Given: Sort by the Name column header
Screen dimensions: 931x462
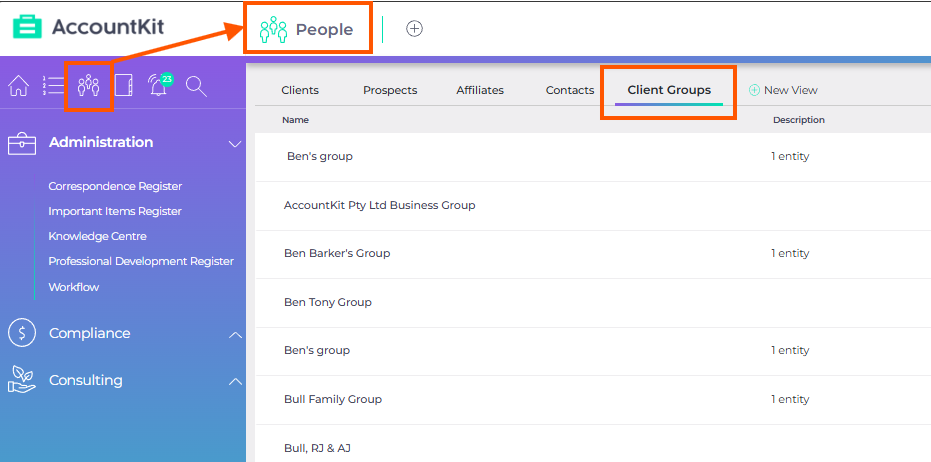Looking at the screenshot, I should (x=296, y=120).
